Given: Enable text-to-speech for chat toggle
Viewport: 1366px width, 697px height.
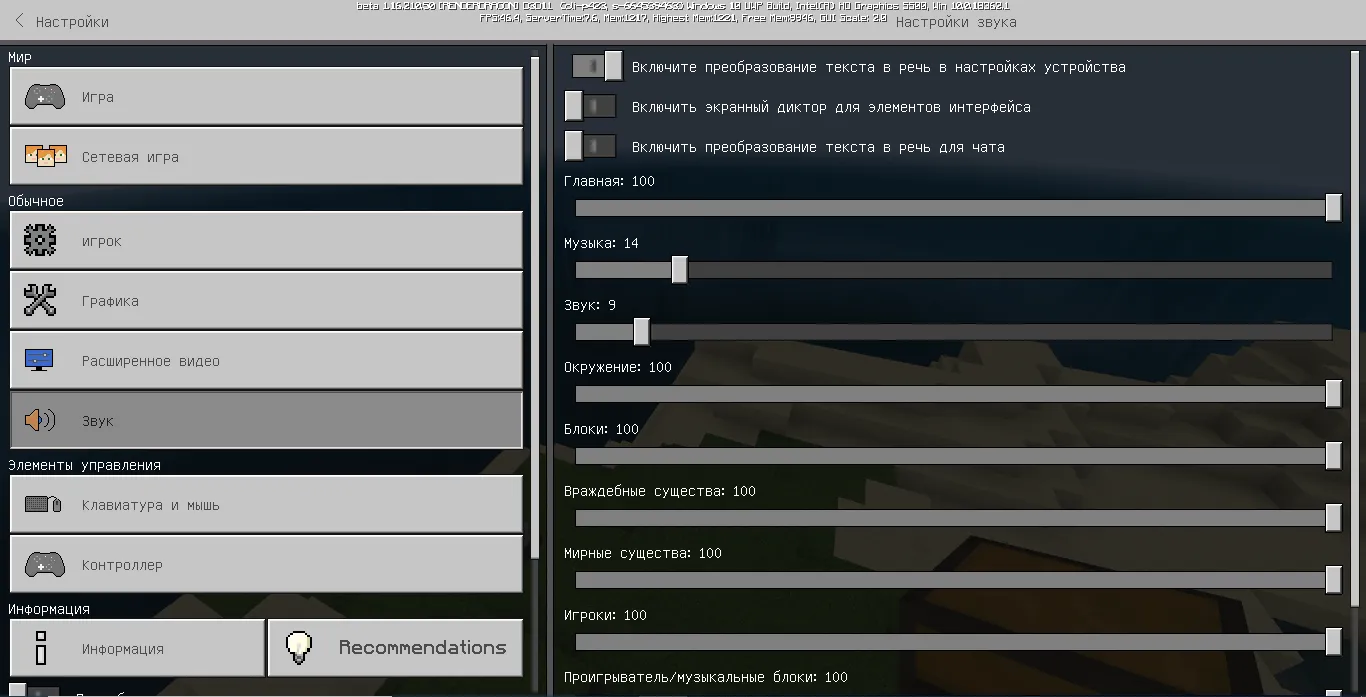Looking at the screenshot, I should pos(589,147).
